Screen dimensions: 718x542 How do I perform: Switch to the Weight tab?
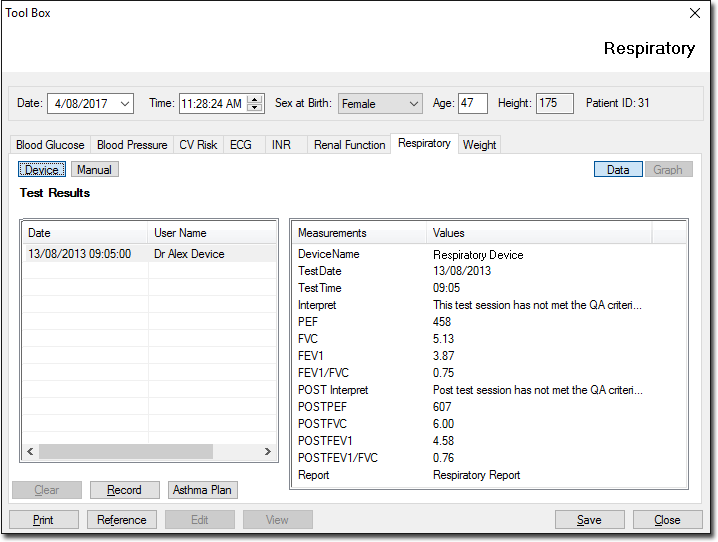coord(479,145)
